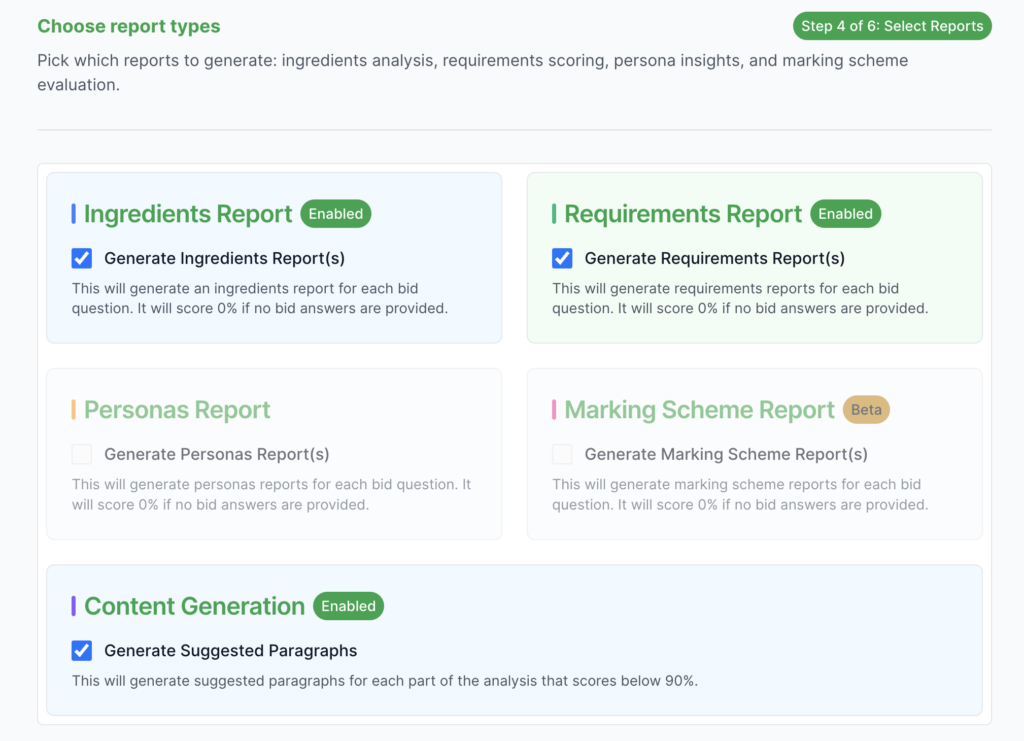This screenshot has width=1024, height=741.
Task: Tick the Generate Personas Report(s) checkbox
Action: 82,455
